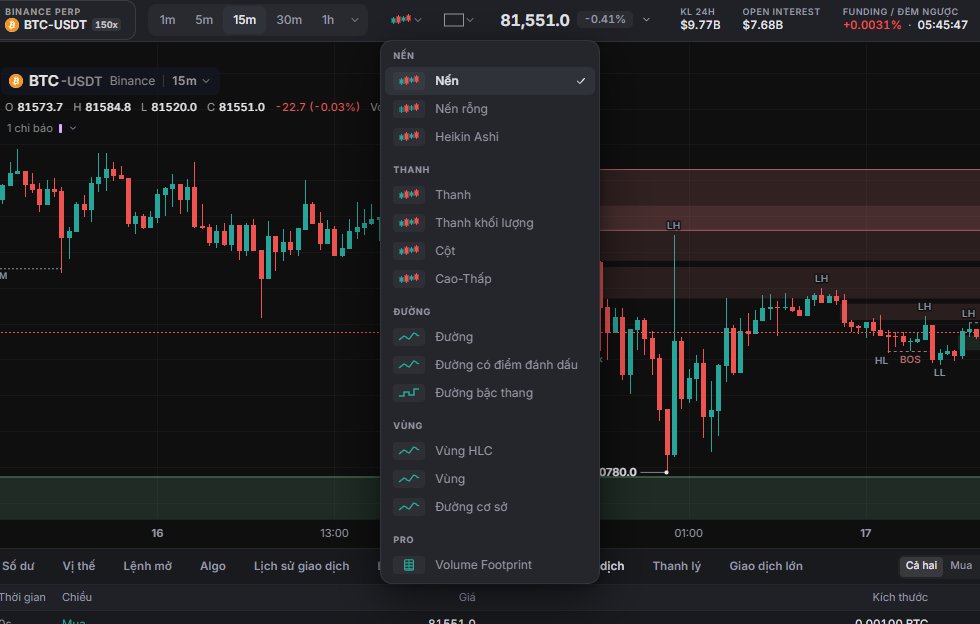The height and width of the screenshot is (624, 980).
Task: Open the 150x leverage selector
Action: pyautogui.click(x=106, y=25)
